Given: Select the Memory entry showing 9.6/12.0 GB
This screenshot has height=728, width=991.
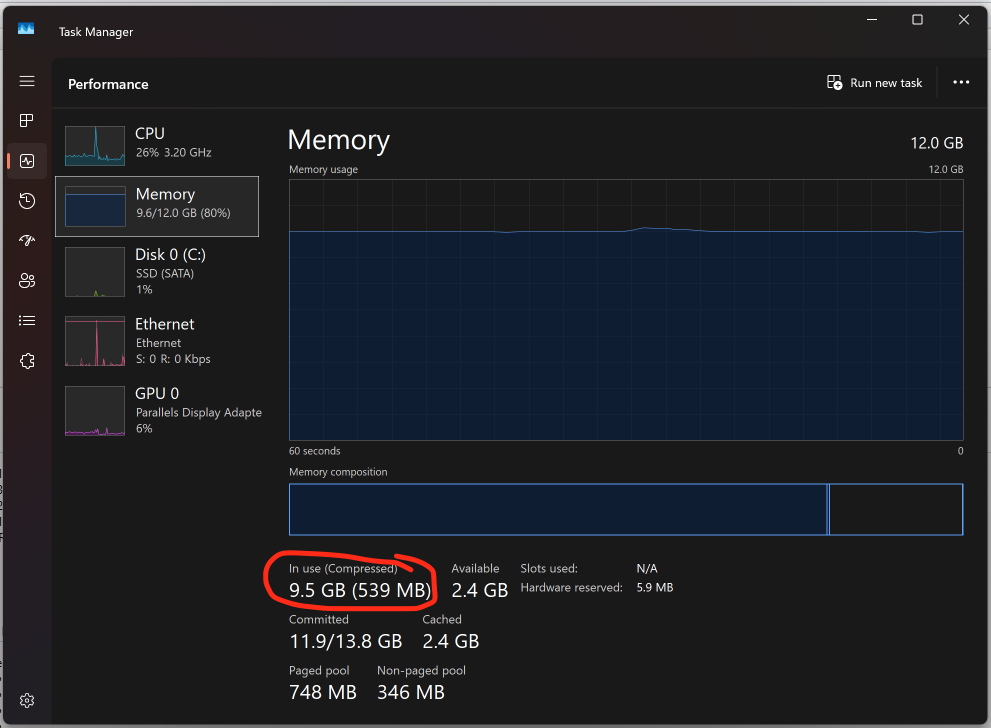Looking at the screenshot, I should (x=156, y=206).
